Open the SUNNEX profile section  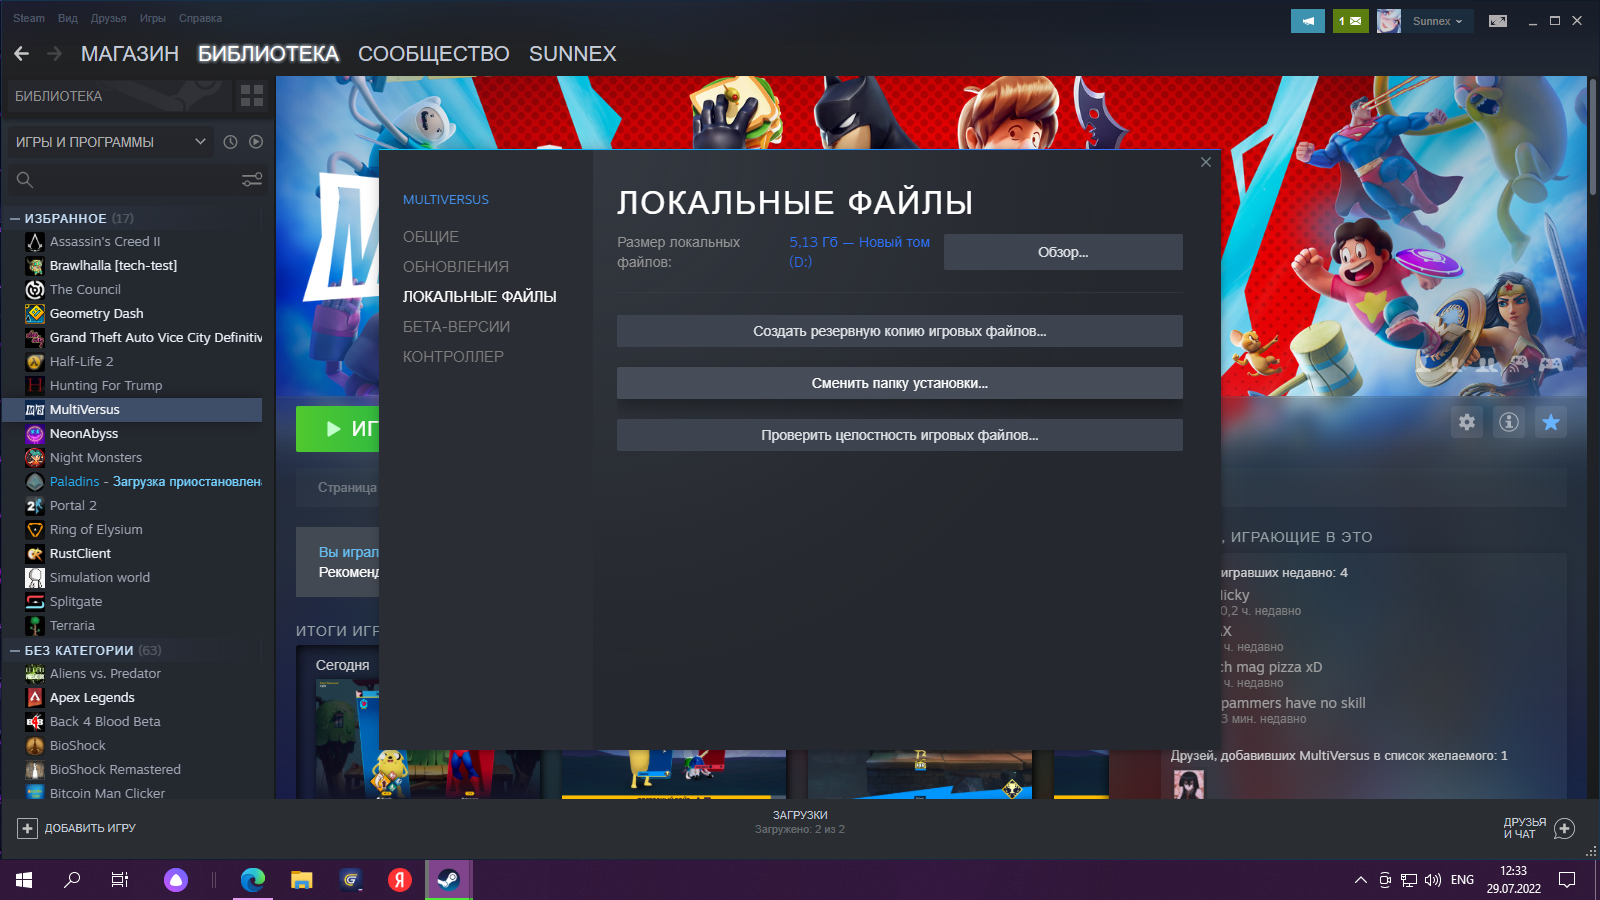point(572,54)
